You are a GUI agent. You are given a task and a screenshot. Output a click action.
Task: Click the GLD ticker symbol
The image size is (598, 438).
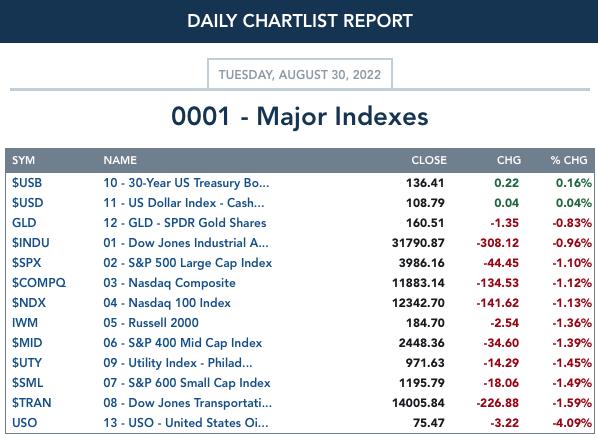(24, 223)
